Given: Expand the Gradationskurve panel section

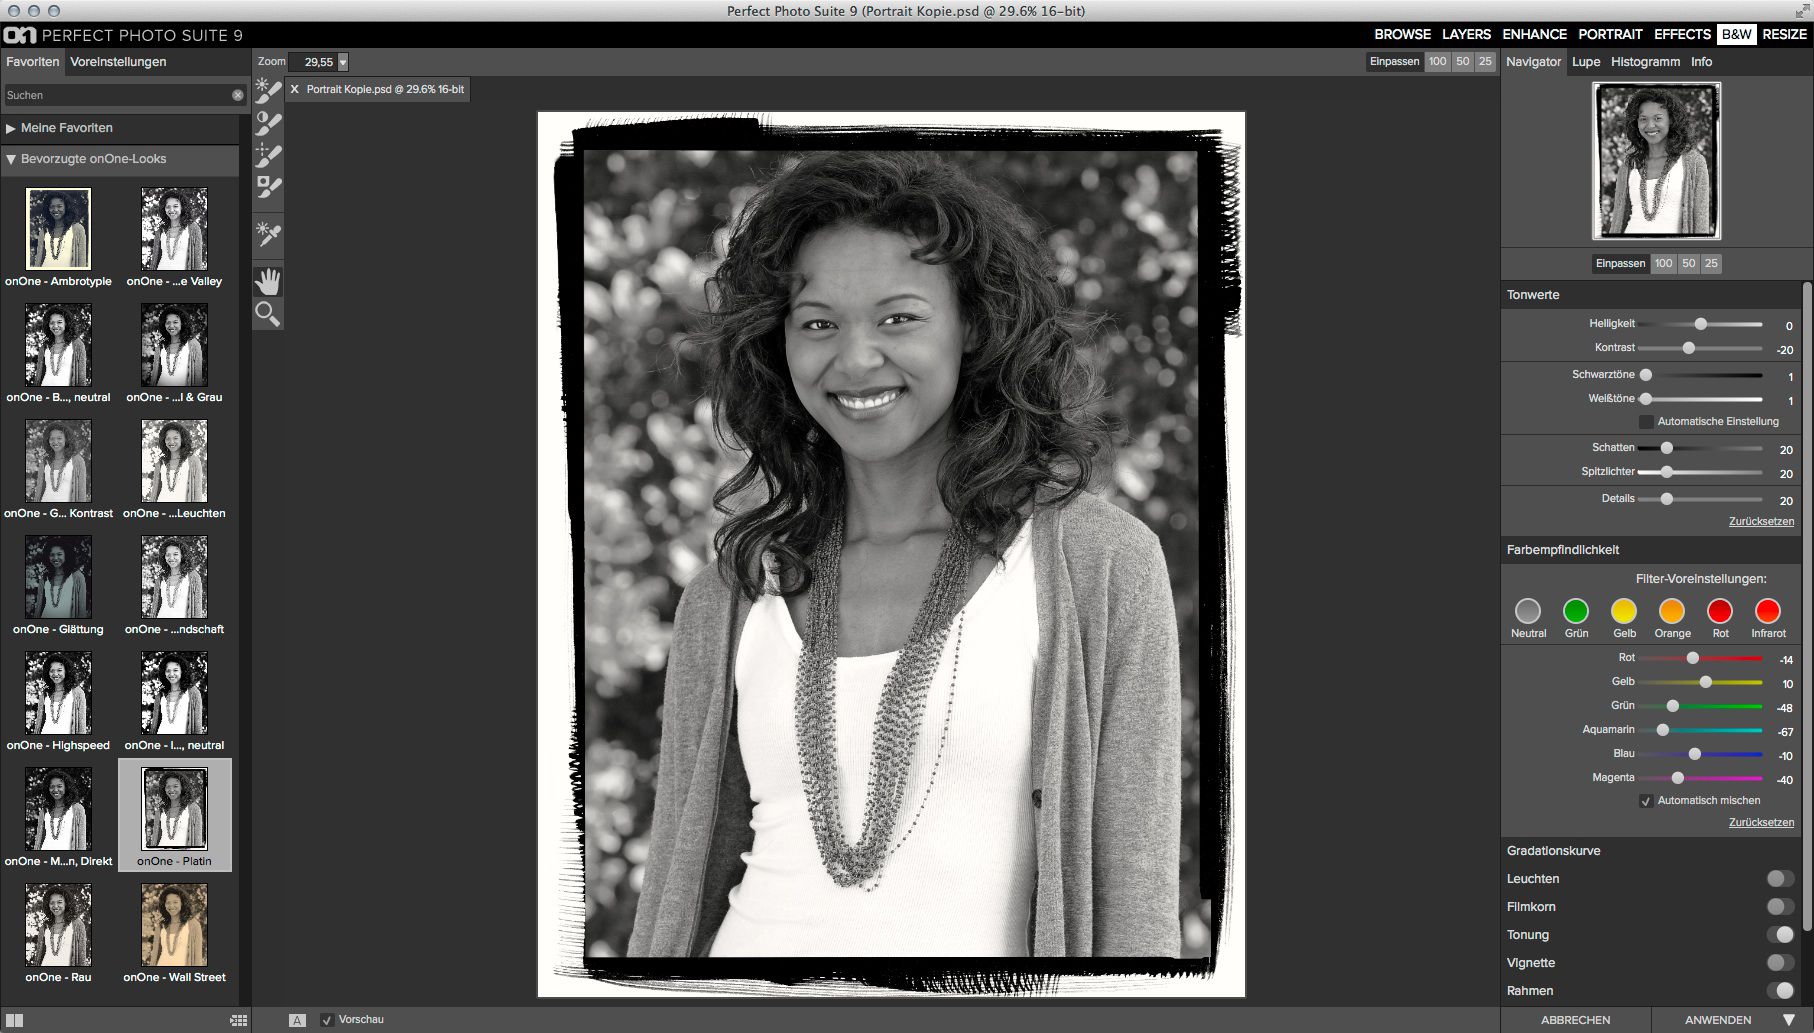Looking at the screenshot, I should click(1554, 851).
